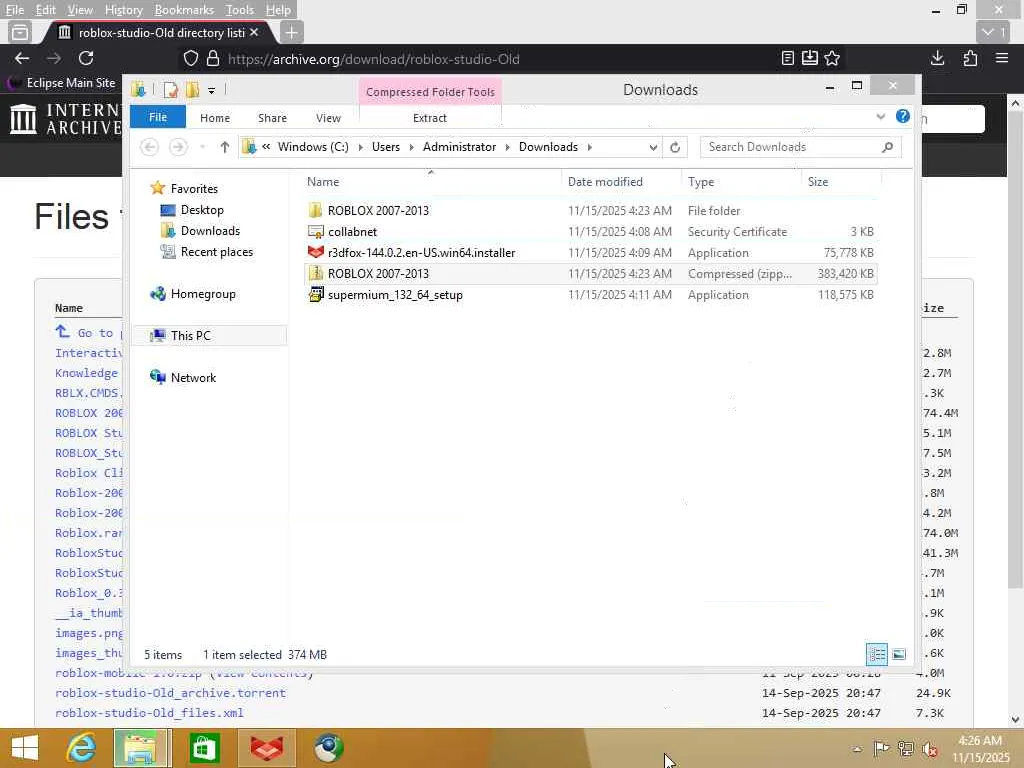Click the network tray icon
Image resolution: width=1024 pixels, height=768 pixels.
coord(905,748)
